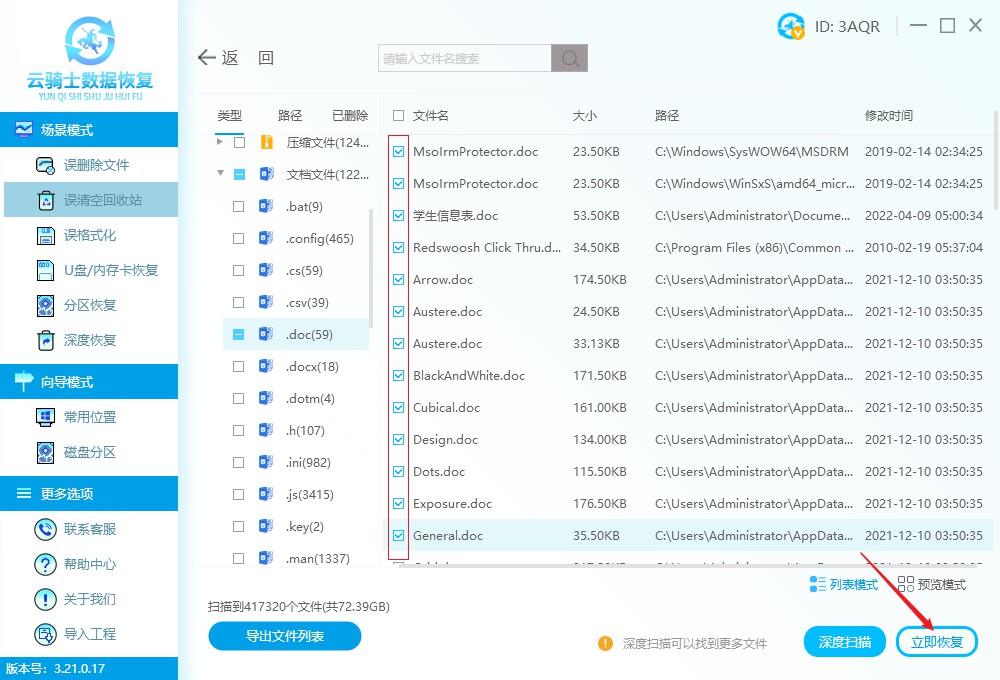Screen dimensions: 1000x680
Task: Check the .config(465) type checkbox
Action: pos(239,239)
